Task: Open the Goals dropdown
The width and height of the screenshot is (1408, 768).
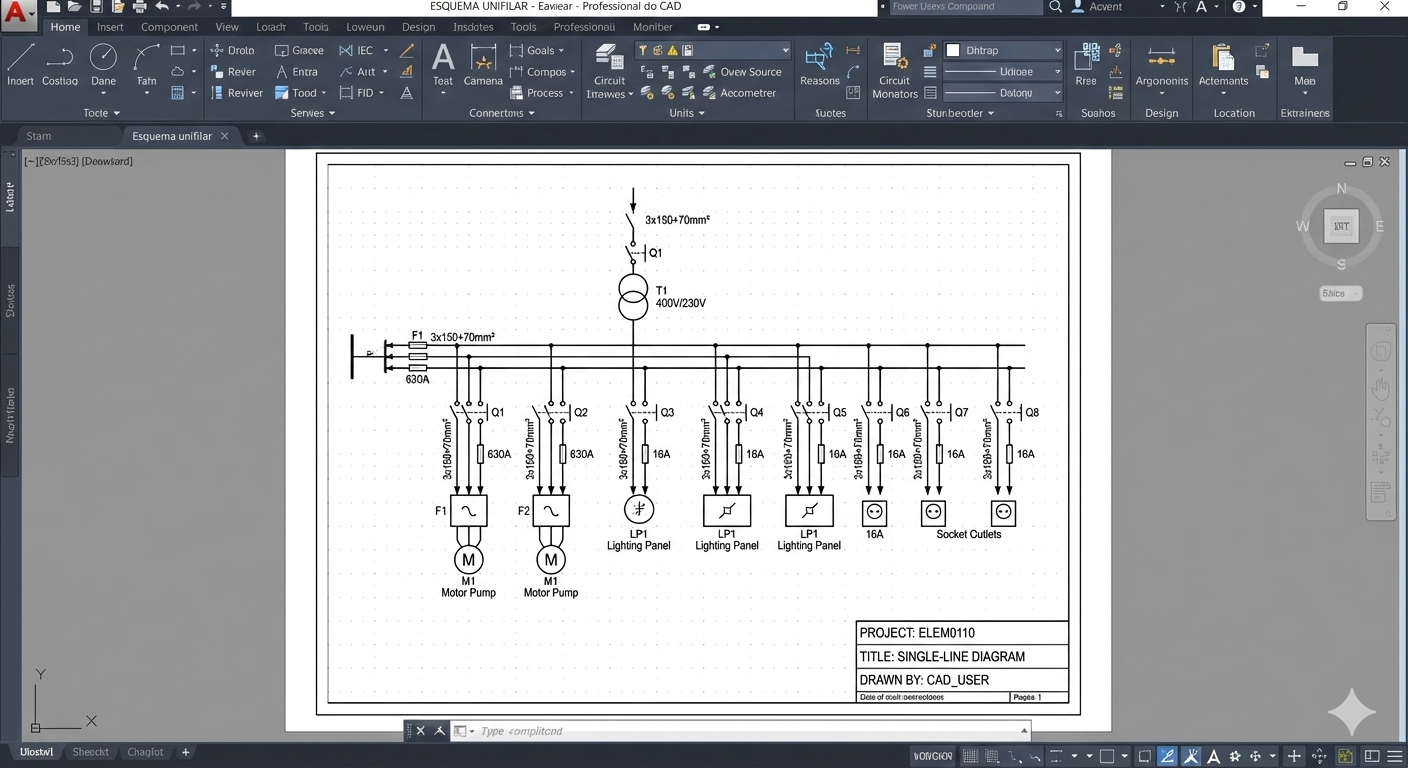Action: pyautogui.click(x=537, y=50)
